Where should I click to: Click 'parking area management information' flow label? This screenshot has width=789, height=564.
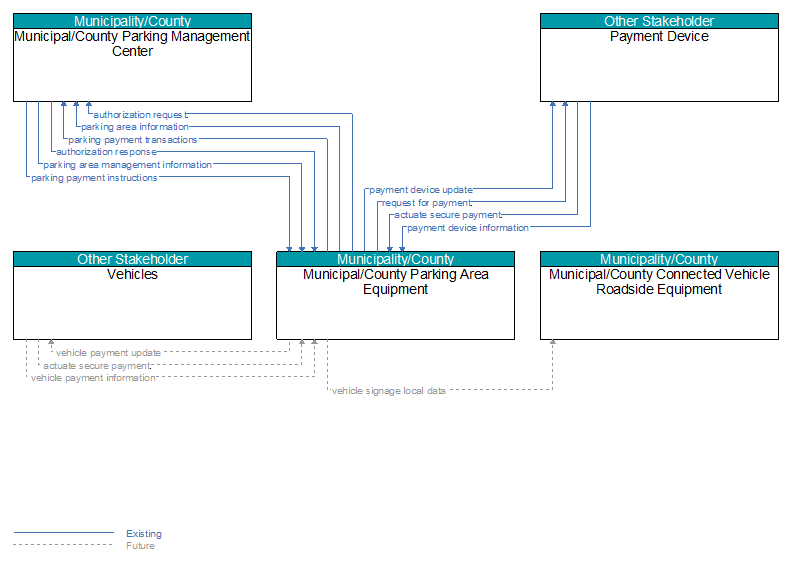[x=127, y=165]
